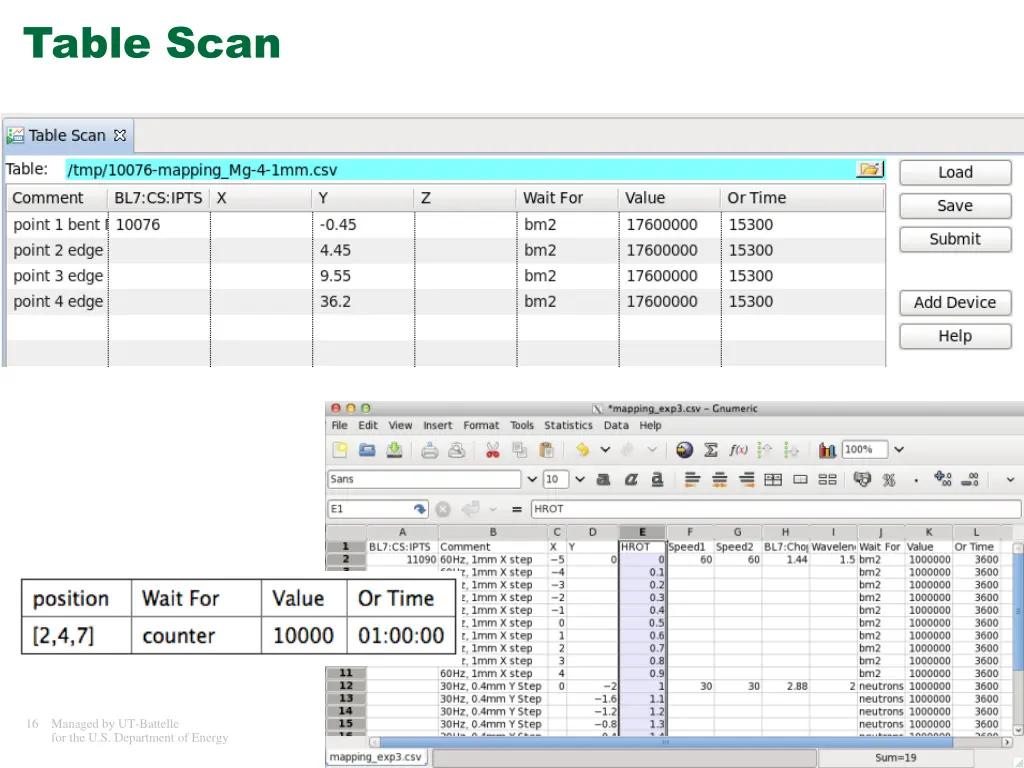
Task: Click the chart insert icon
Action: (x=827, y=450)
